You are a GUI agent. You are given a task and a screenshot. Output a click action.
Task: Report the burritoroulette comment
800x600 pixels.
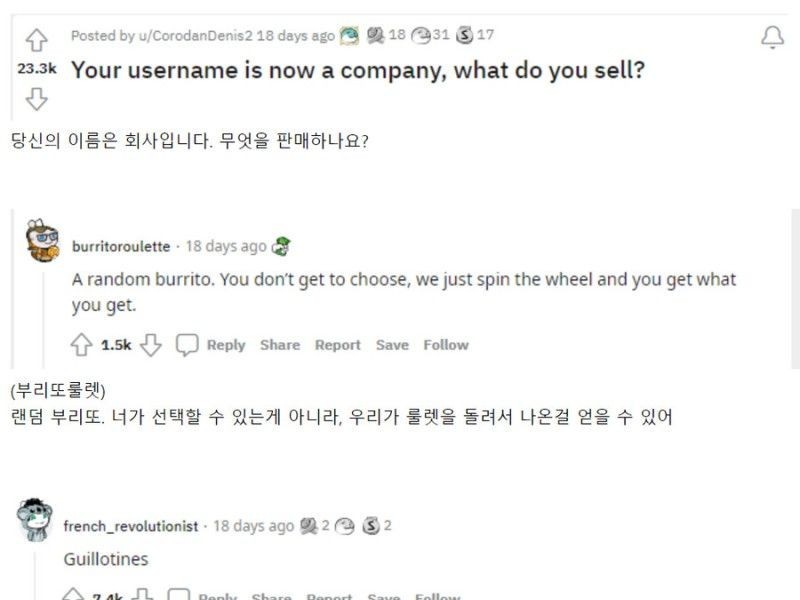(x=338, y=345)
